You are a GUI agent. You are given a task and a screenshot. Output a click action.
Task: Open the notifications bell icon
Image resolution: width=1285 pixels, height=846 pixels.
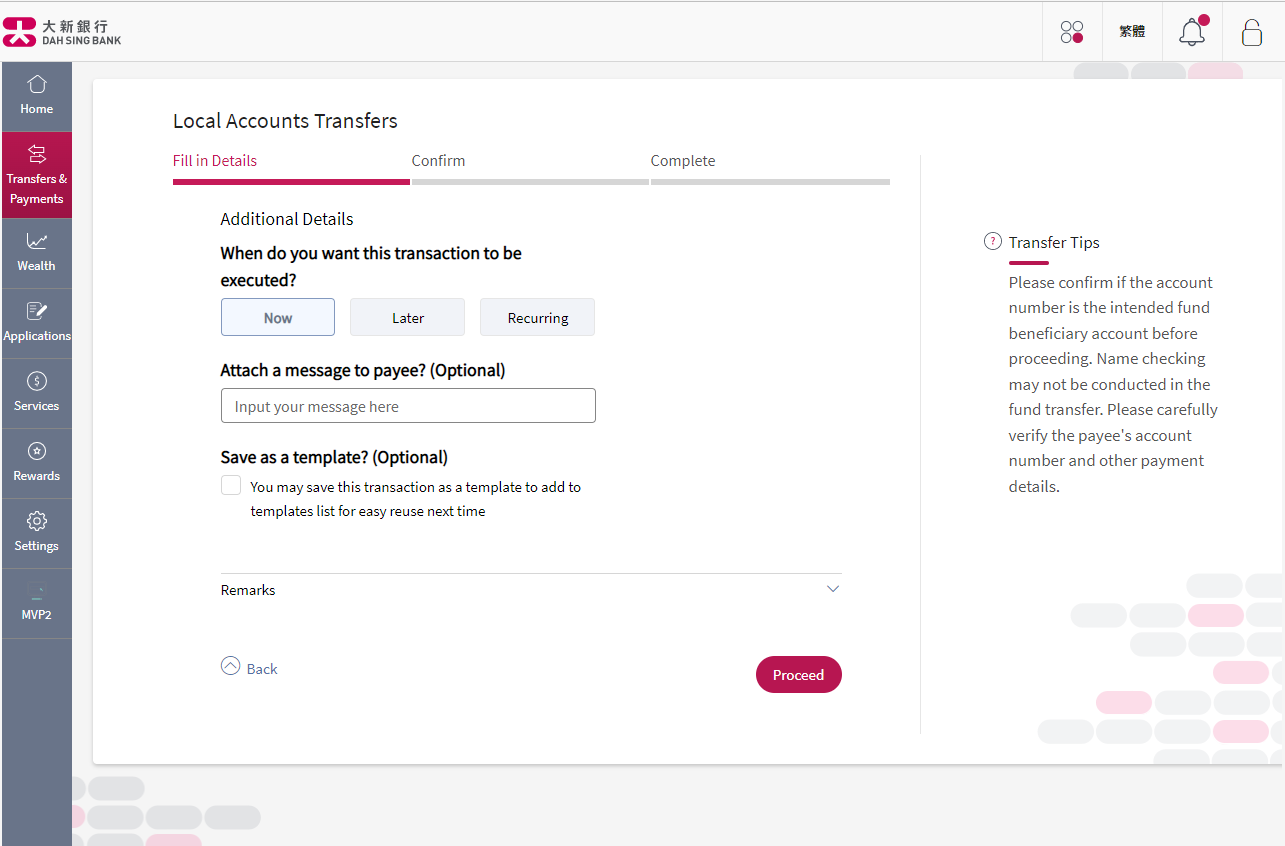(x=1192, y=32)
